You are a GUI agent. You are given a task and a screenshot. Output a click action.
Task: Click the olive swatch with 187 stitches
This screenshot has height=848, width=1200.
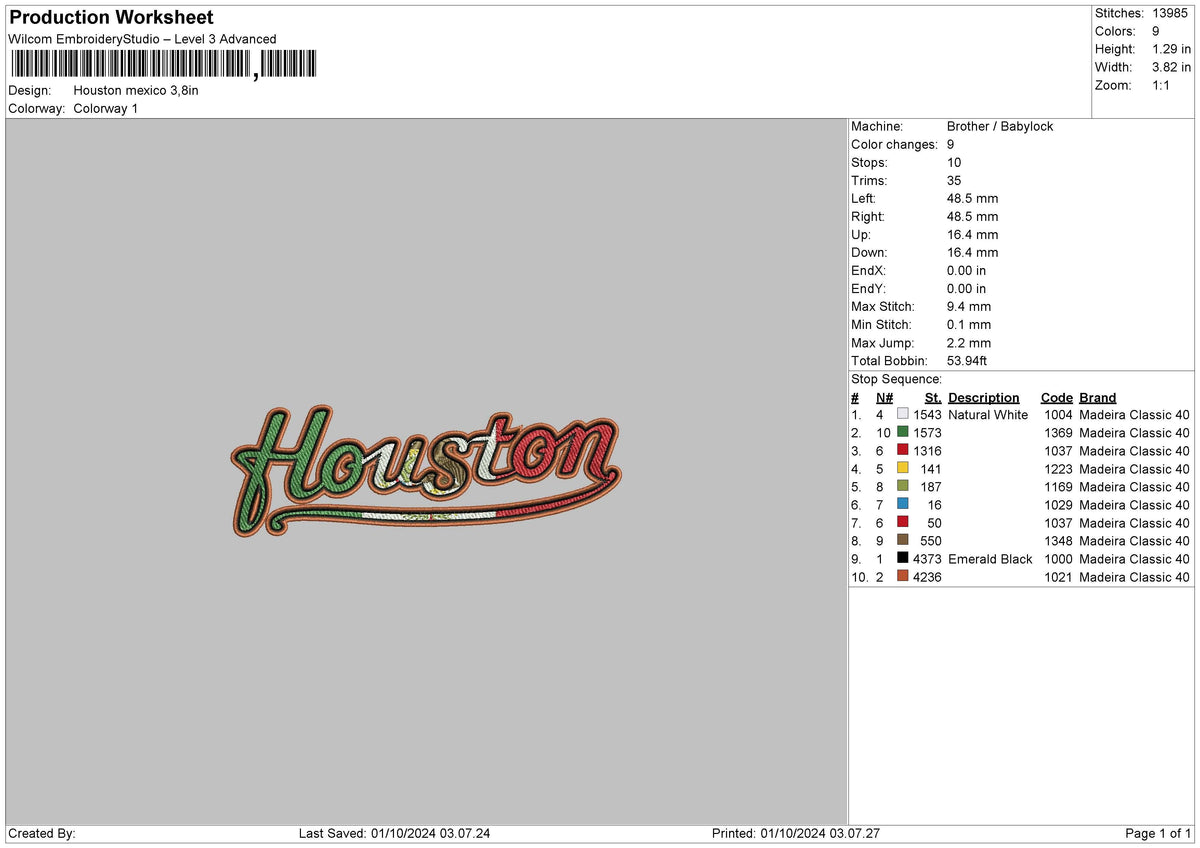point(903,486)
